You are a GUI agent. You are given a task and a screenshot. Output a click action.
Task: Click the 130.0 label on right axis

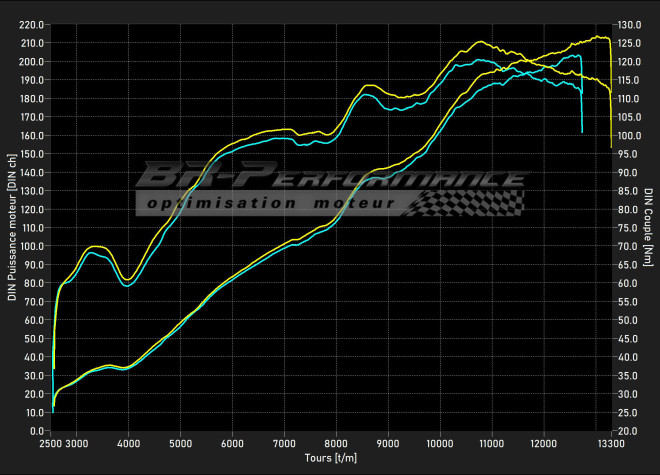[628, 24]
